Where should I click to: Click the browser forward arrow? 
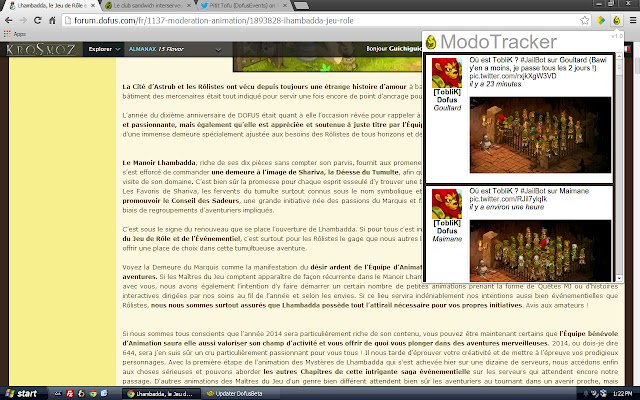pos(23,20)
